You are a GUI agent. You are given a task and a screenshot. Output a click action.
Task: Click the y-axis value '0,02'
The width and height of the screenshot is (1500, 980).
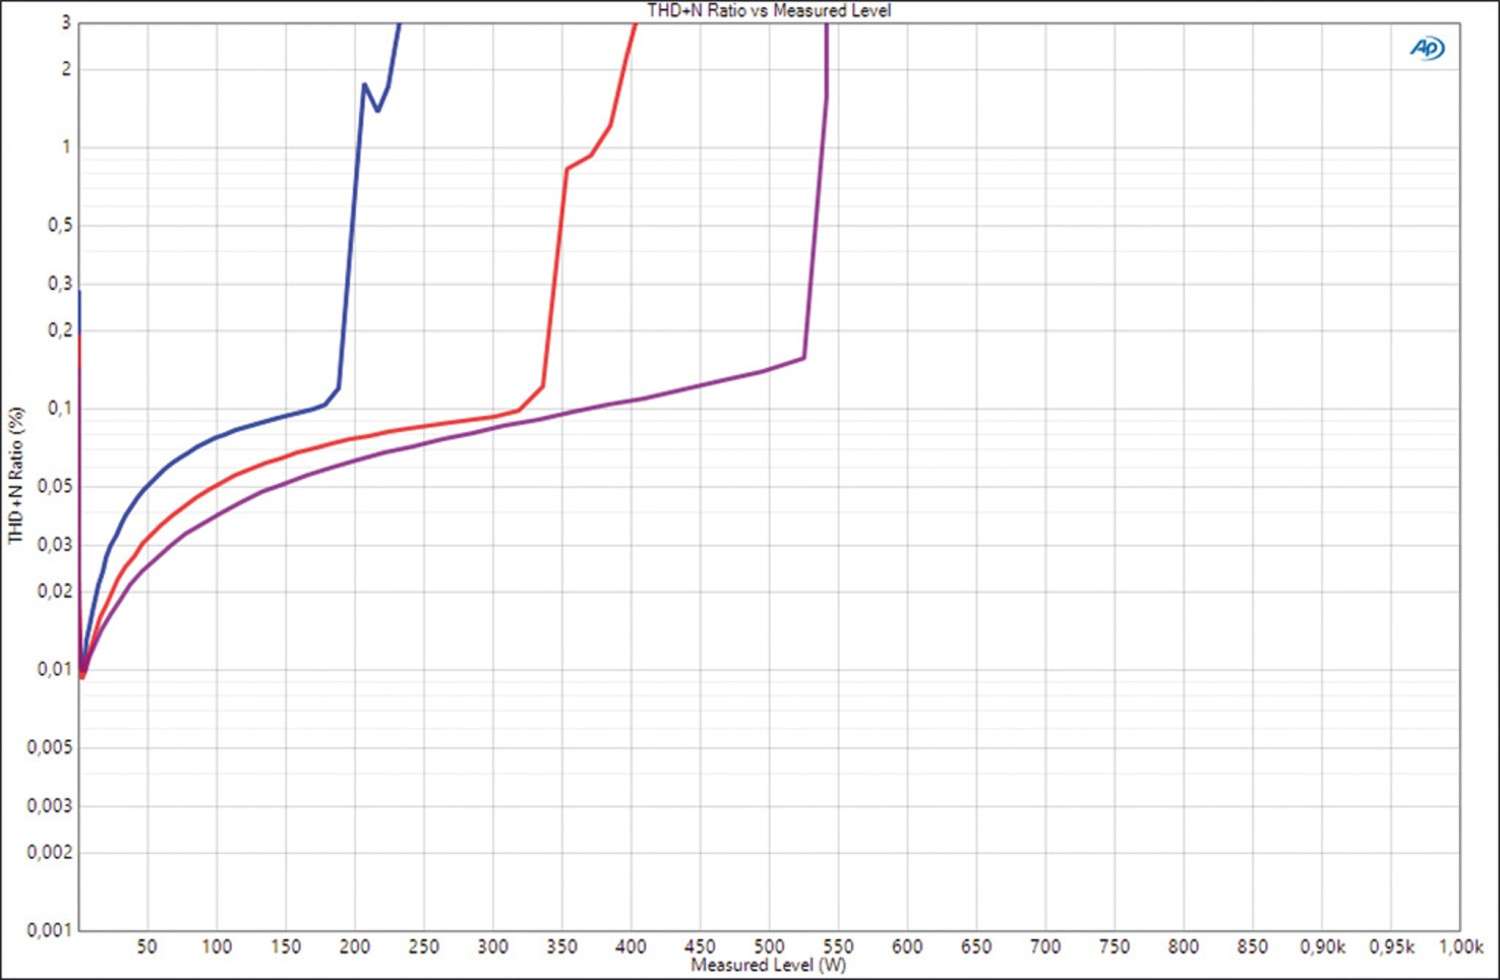click(55, 591)
